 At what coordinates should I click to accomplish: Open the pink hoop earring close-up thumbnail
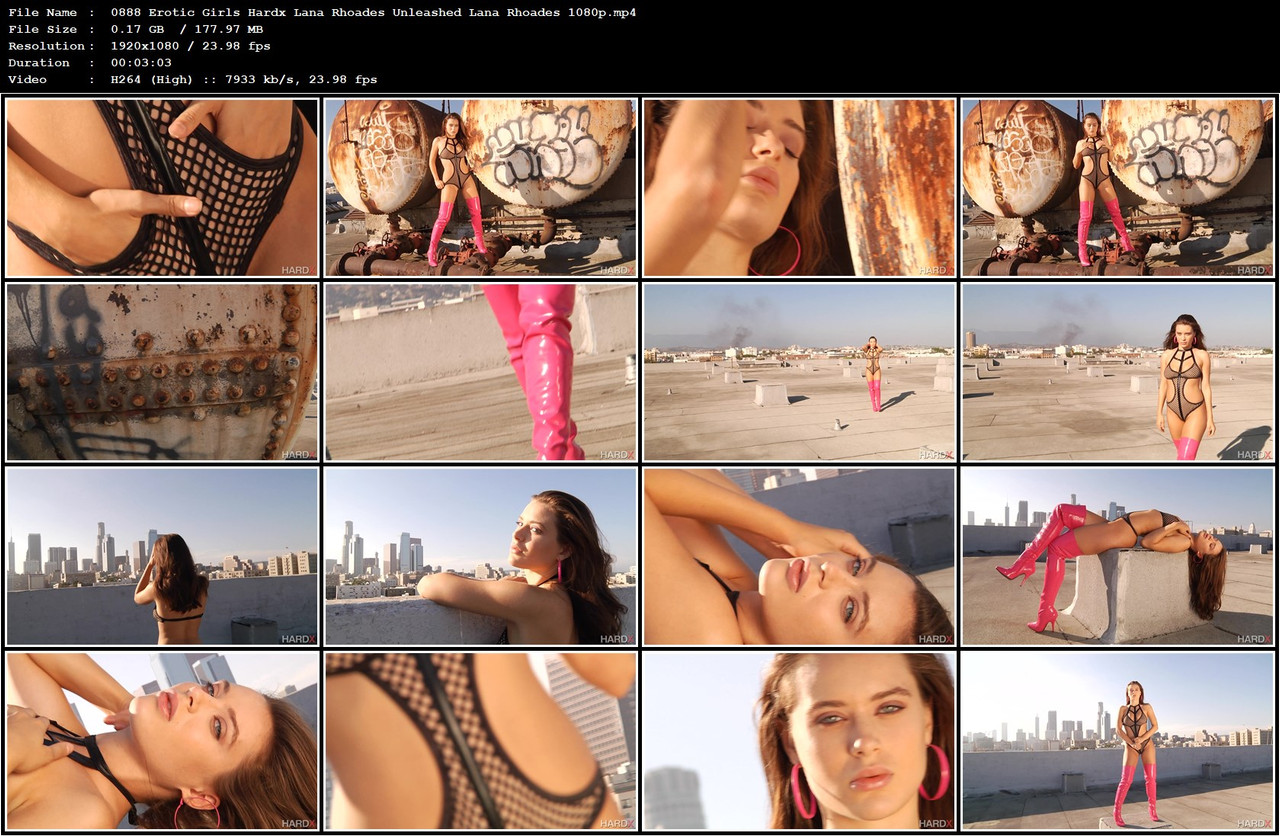point(800,744)
